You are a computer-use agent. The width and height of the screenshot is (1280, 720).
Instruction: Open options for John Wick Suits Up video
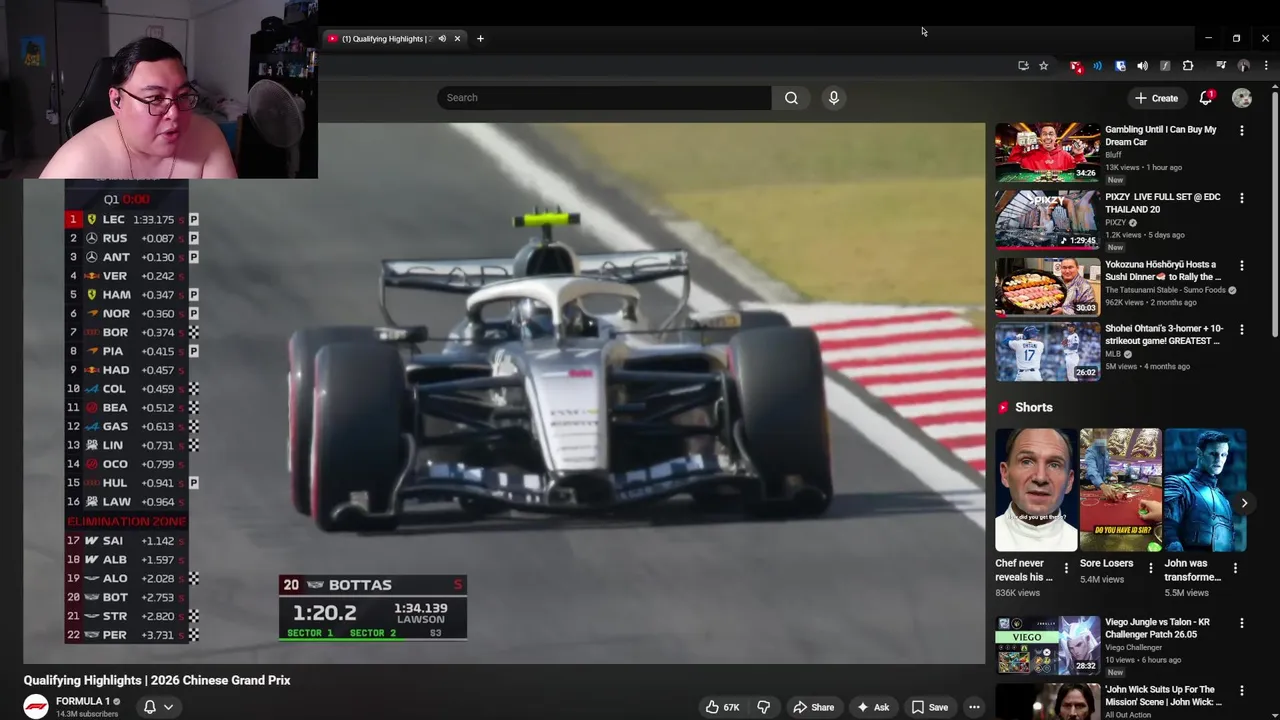point(1242,690)
